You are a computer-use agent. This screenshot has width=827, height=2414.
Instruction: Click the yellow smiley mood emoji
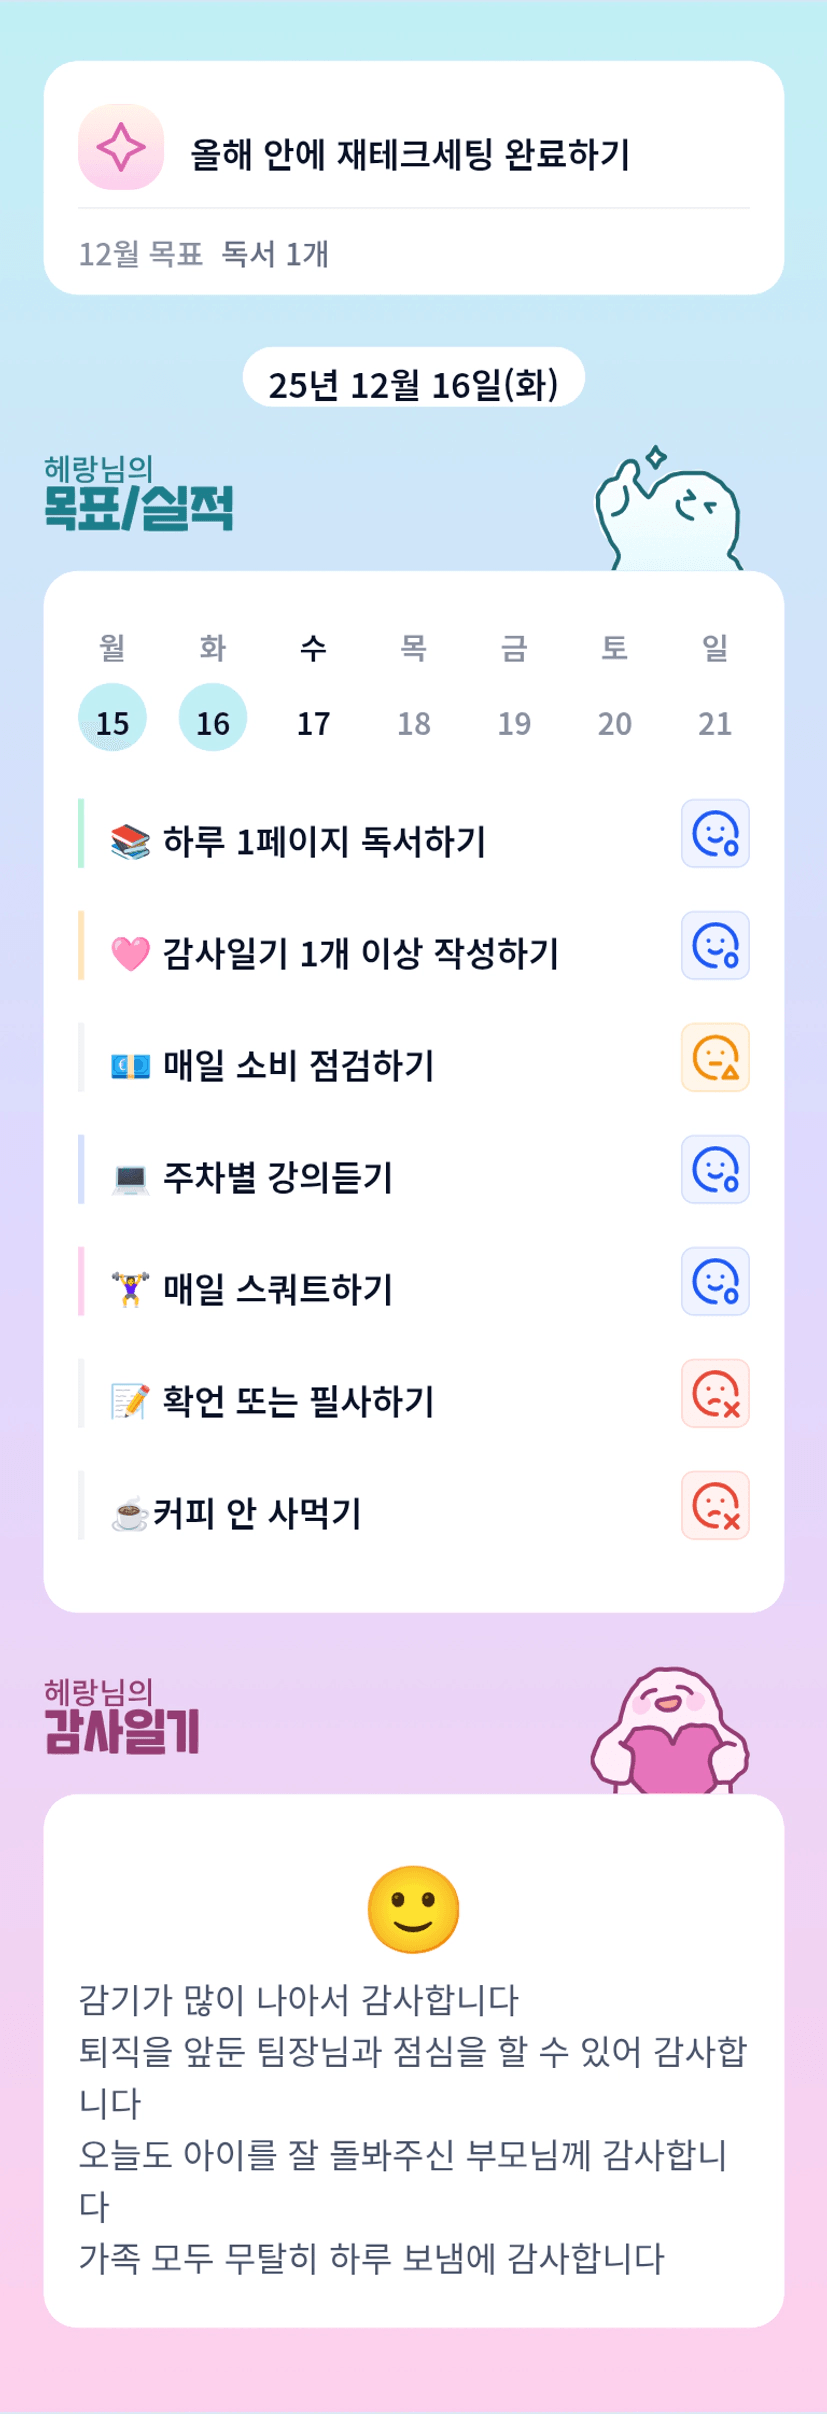(413, 1909)
